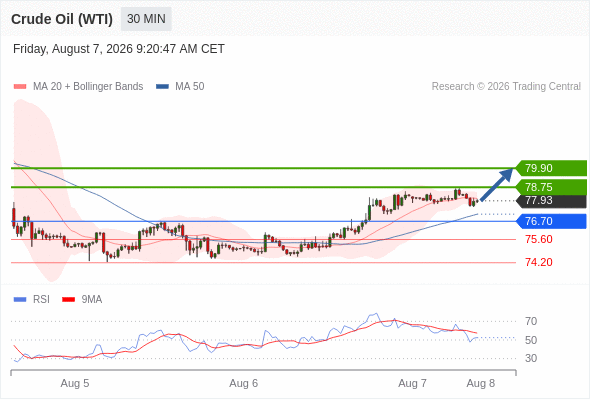Image resolution: width=590 pixels, height=400 pixels.
Task: Click the RSI 70 level label
Action: click(x=531, y=321)
